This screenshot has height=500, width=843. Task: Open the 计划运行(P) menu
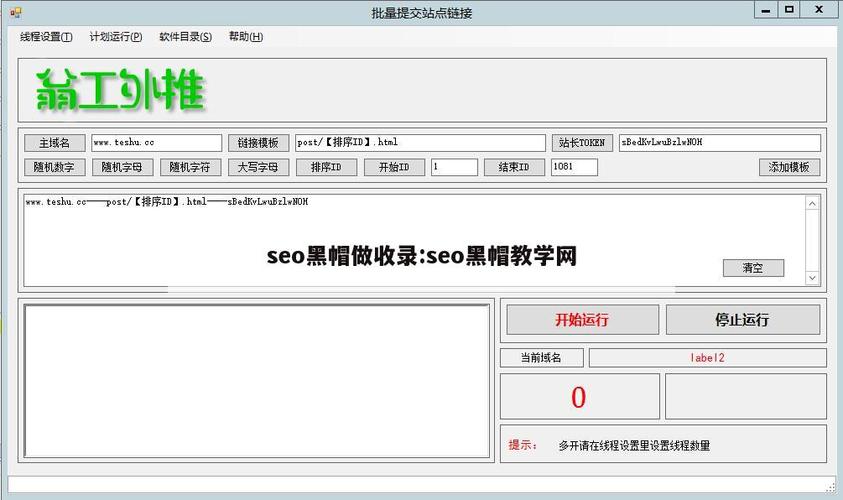pos(116,37)
